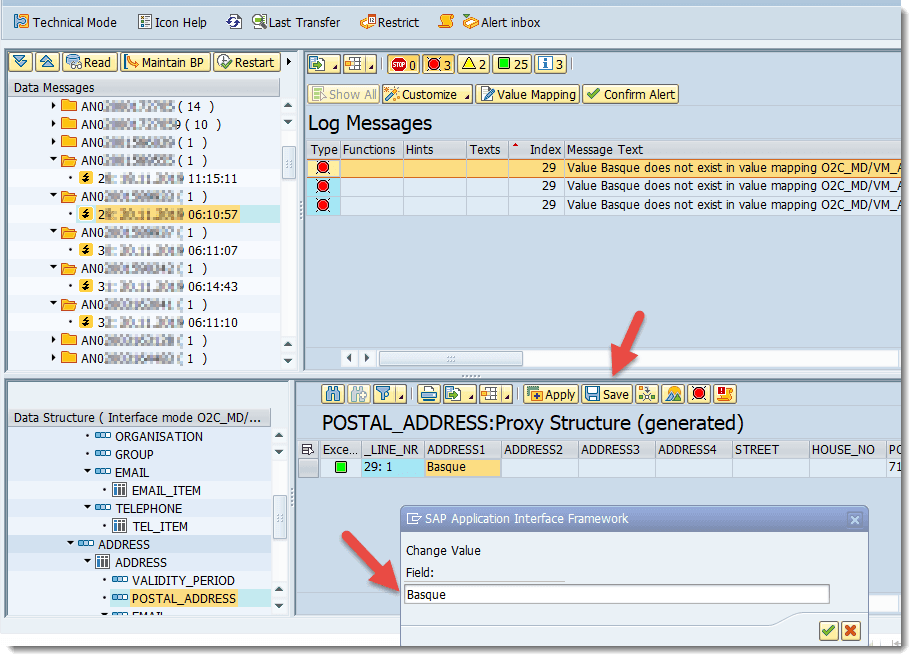This screenshot has width=916, height=661.
Task: Open the Alert inbox
Action: coord(502,22)
